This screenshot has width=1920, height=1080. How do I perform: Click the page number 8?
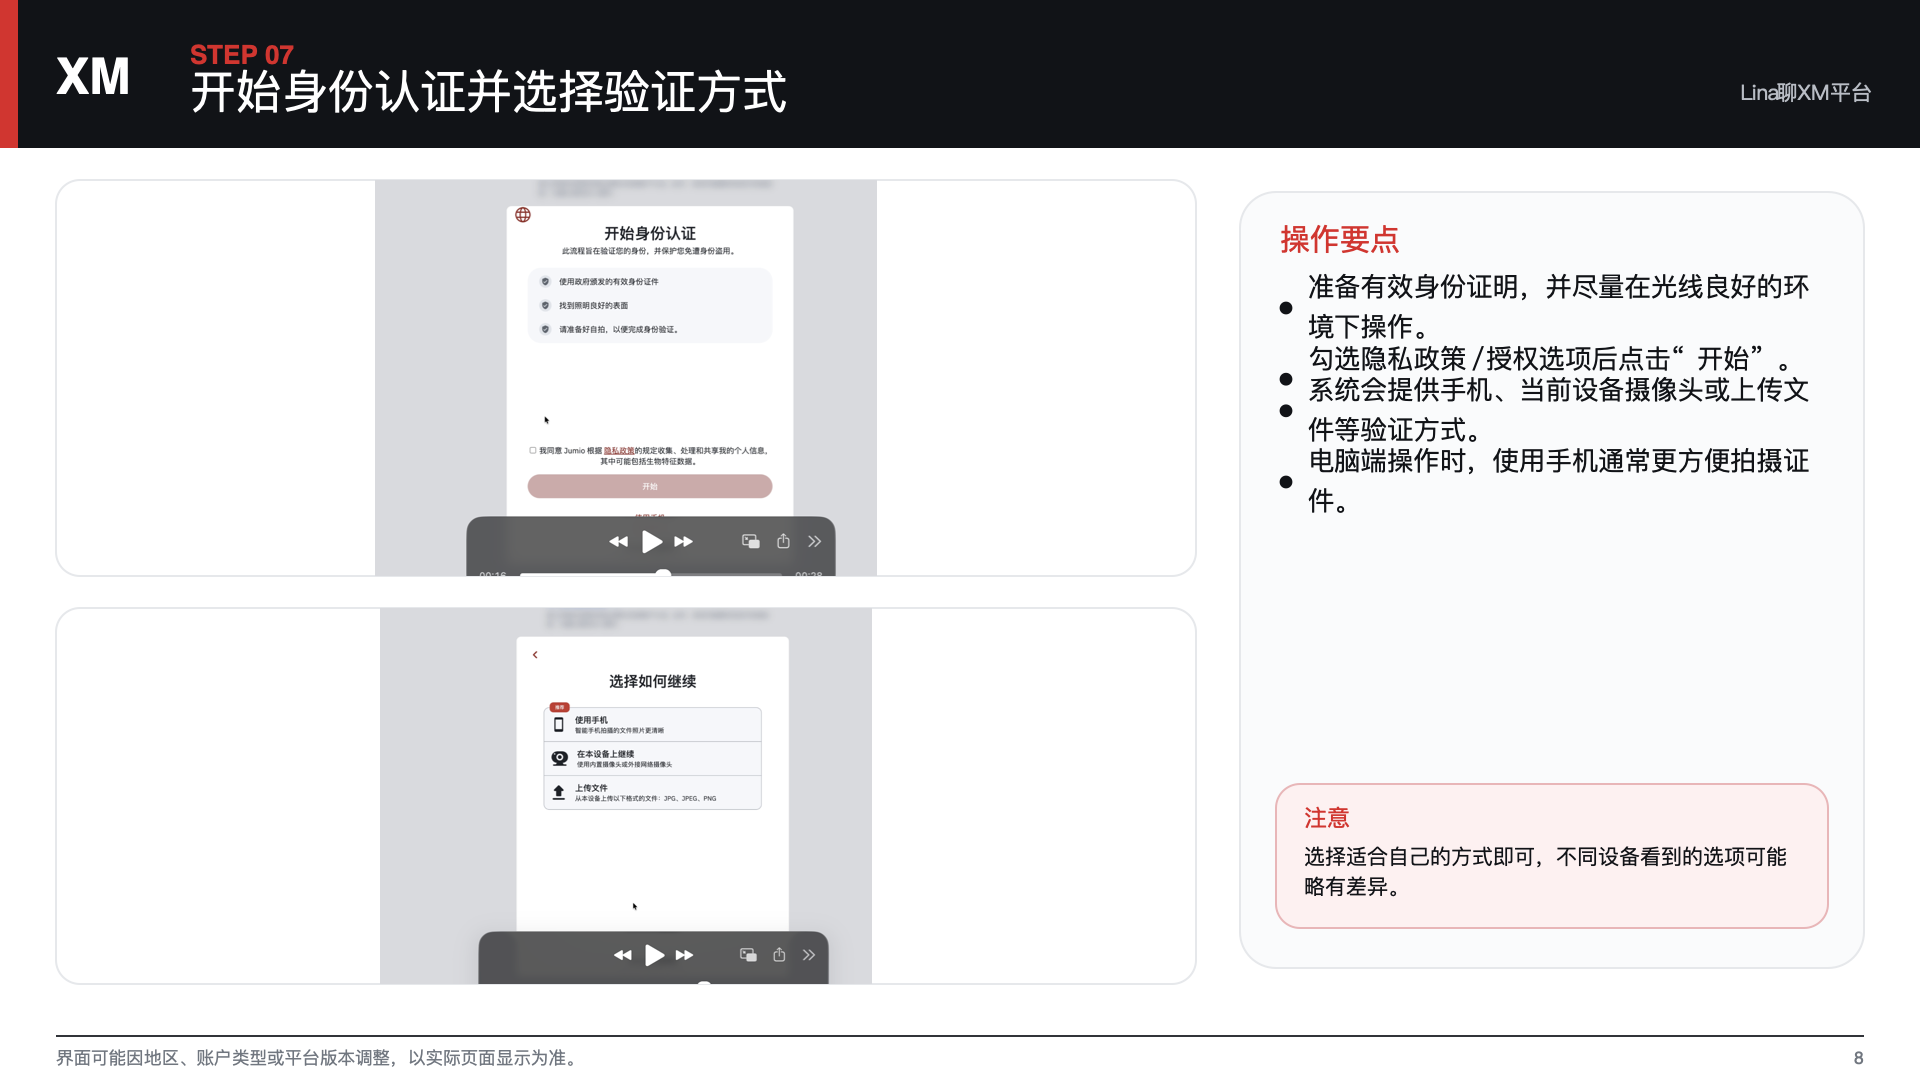[1858, 1058]
